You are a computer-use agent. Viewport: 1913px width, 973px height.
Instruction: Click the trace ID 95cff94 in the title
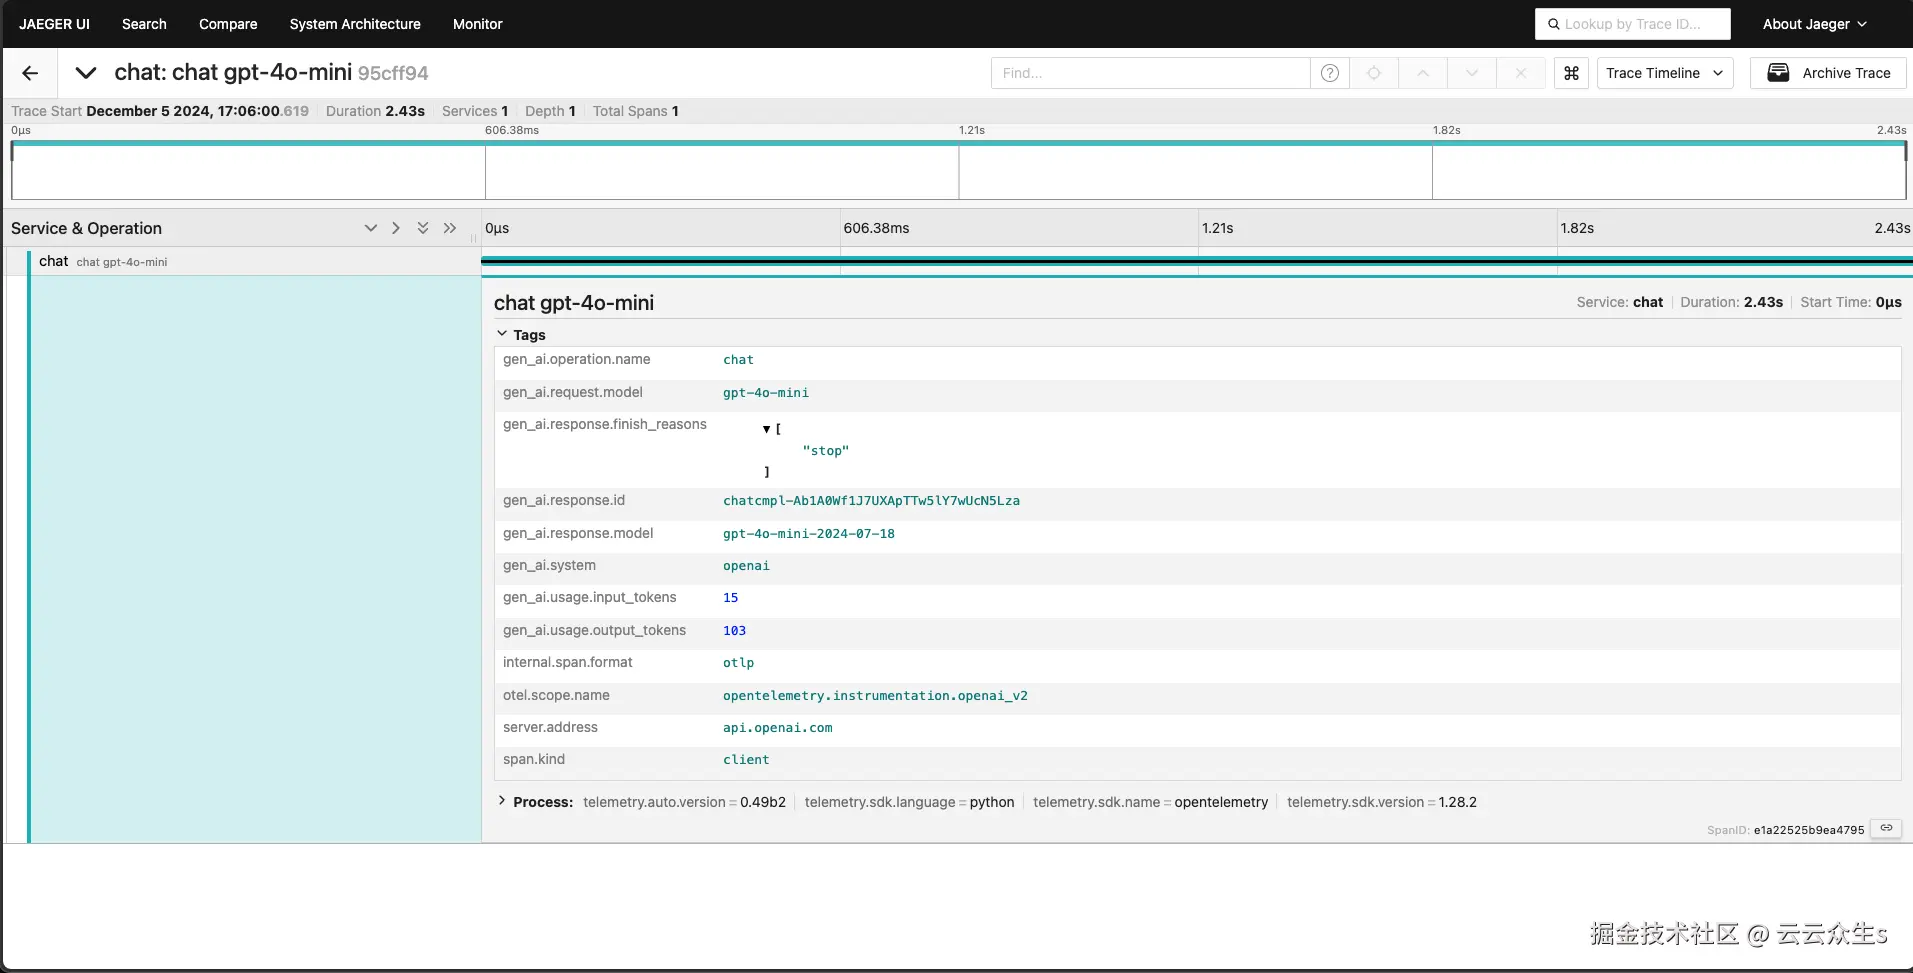[x=393, y=73]
